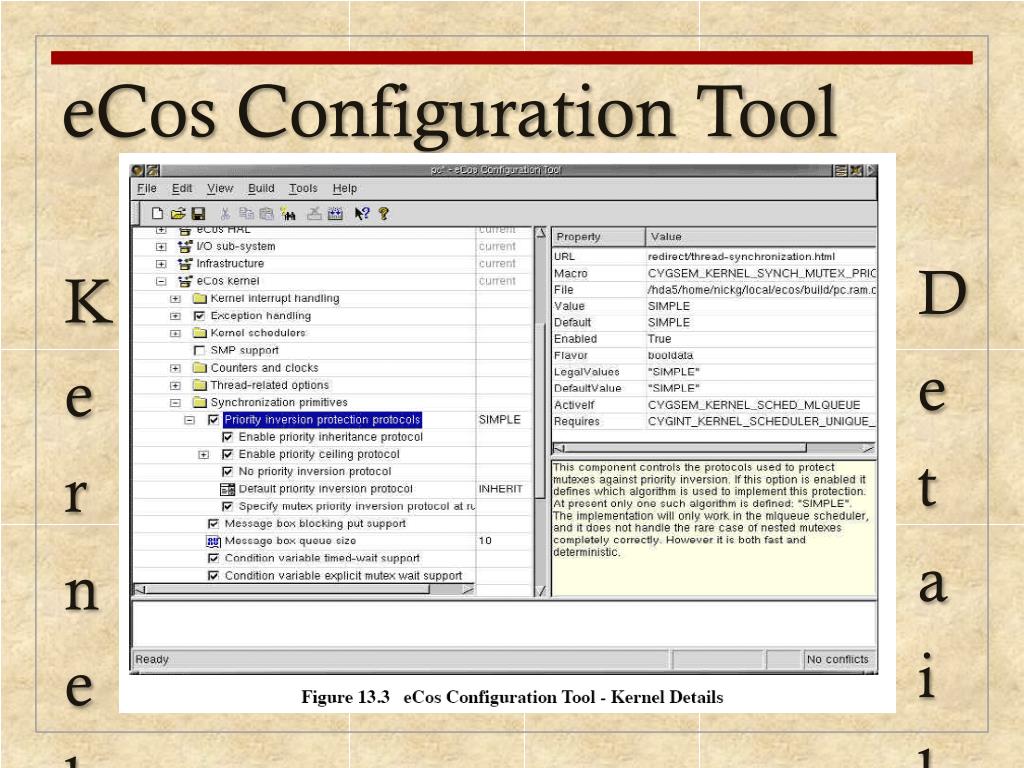Toggle Specify mutex priority inversion protocol checkbox
Viewport: 1024px width, 768px height.
tap(227, 506)
